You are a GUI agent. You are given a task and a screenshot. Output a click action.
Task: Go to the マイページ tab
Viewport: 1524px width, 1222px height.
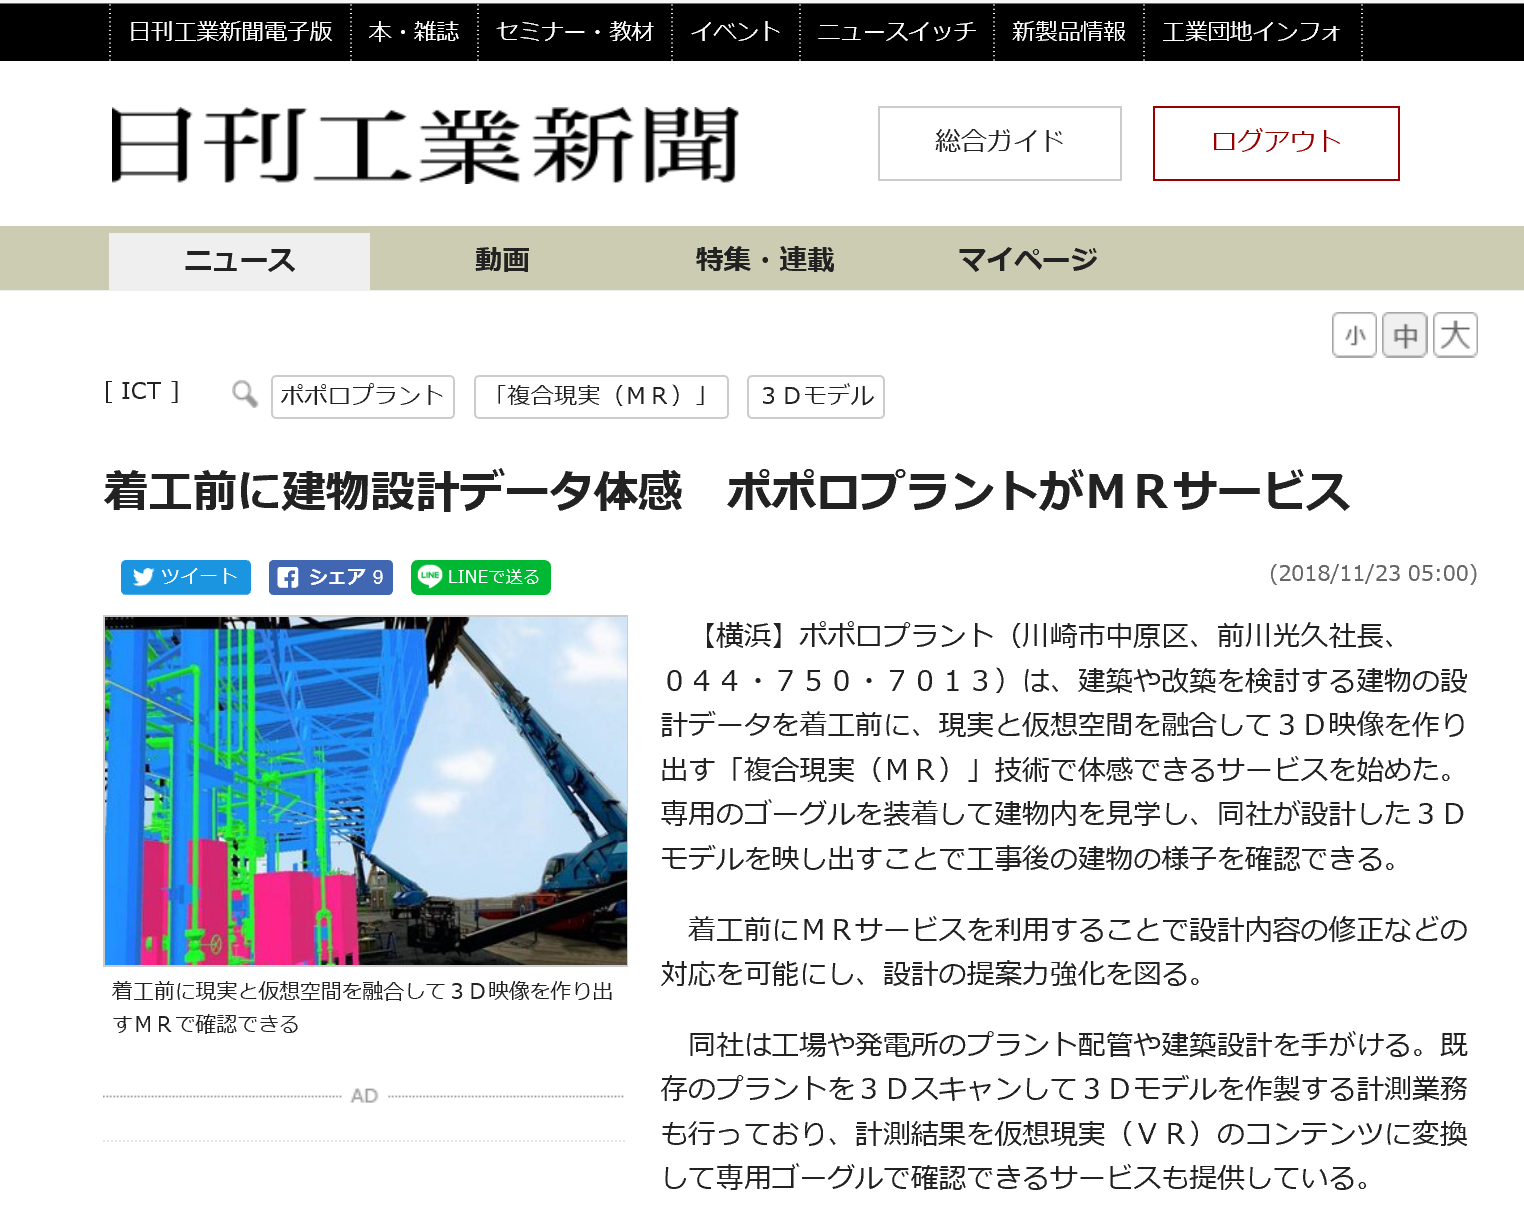tap(1028, 260)
